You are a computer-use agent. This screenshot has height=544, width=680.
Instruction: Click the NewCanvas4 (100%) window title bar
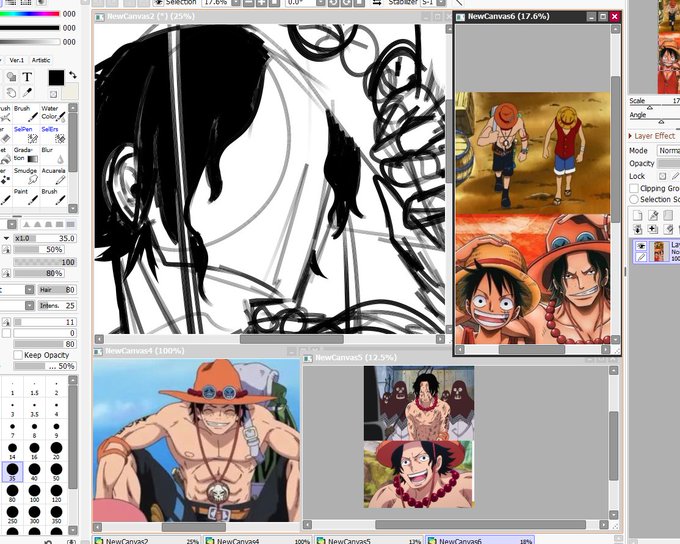click(x=196, y=351)
